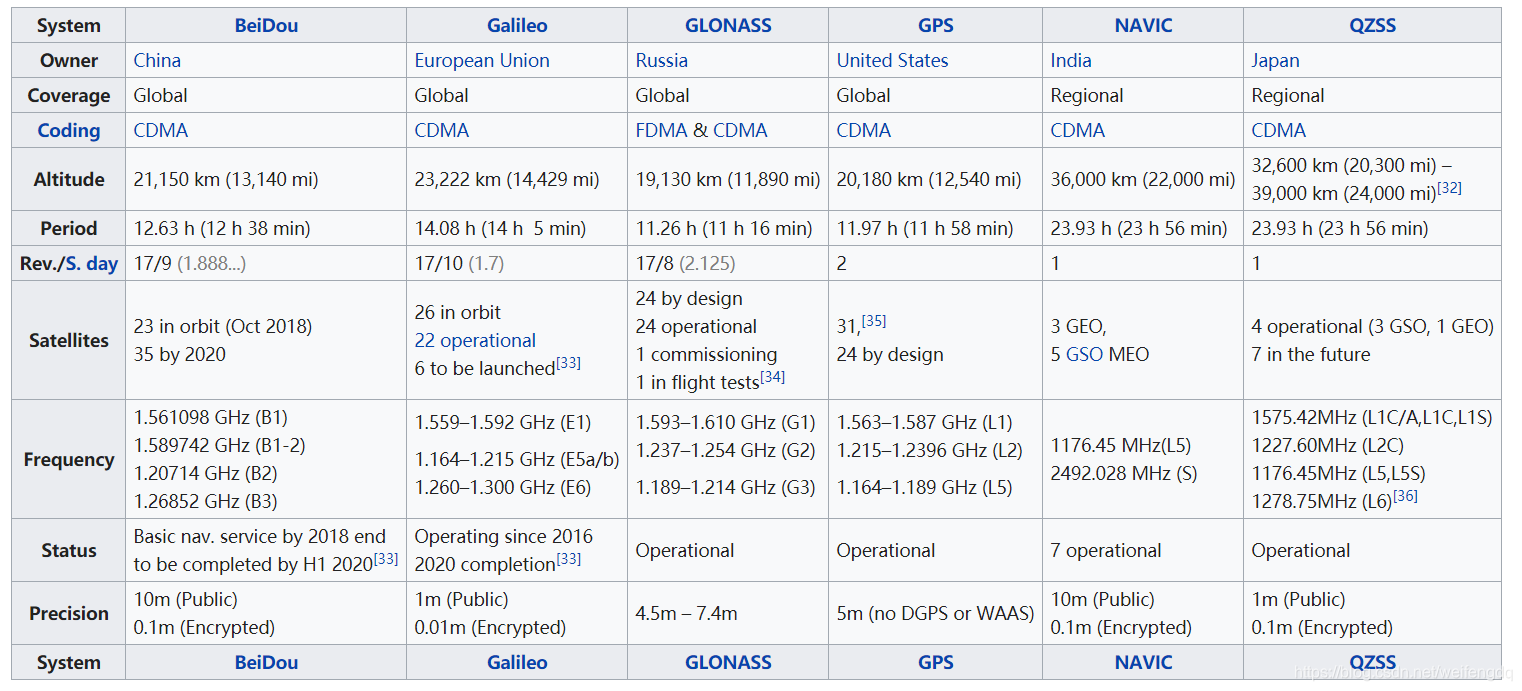Open the China link in Owner row
Viewport: 1522px width, 691px height.
tap(157, 60)
